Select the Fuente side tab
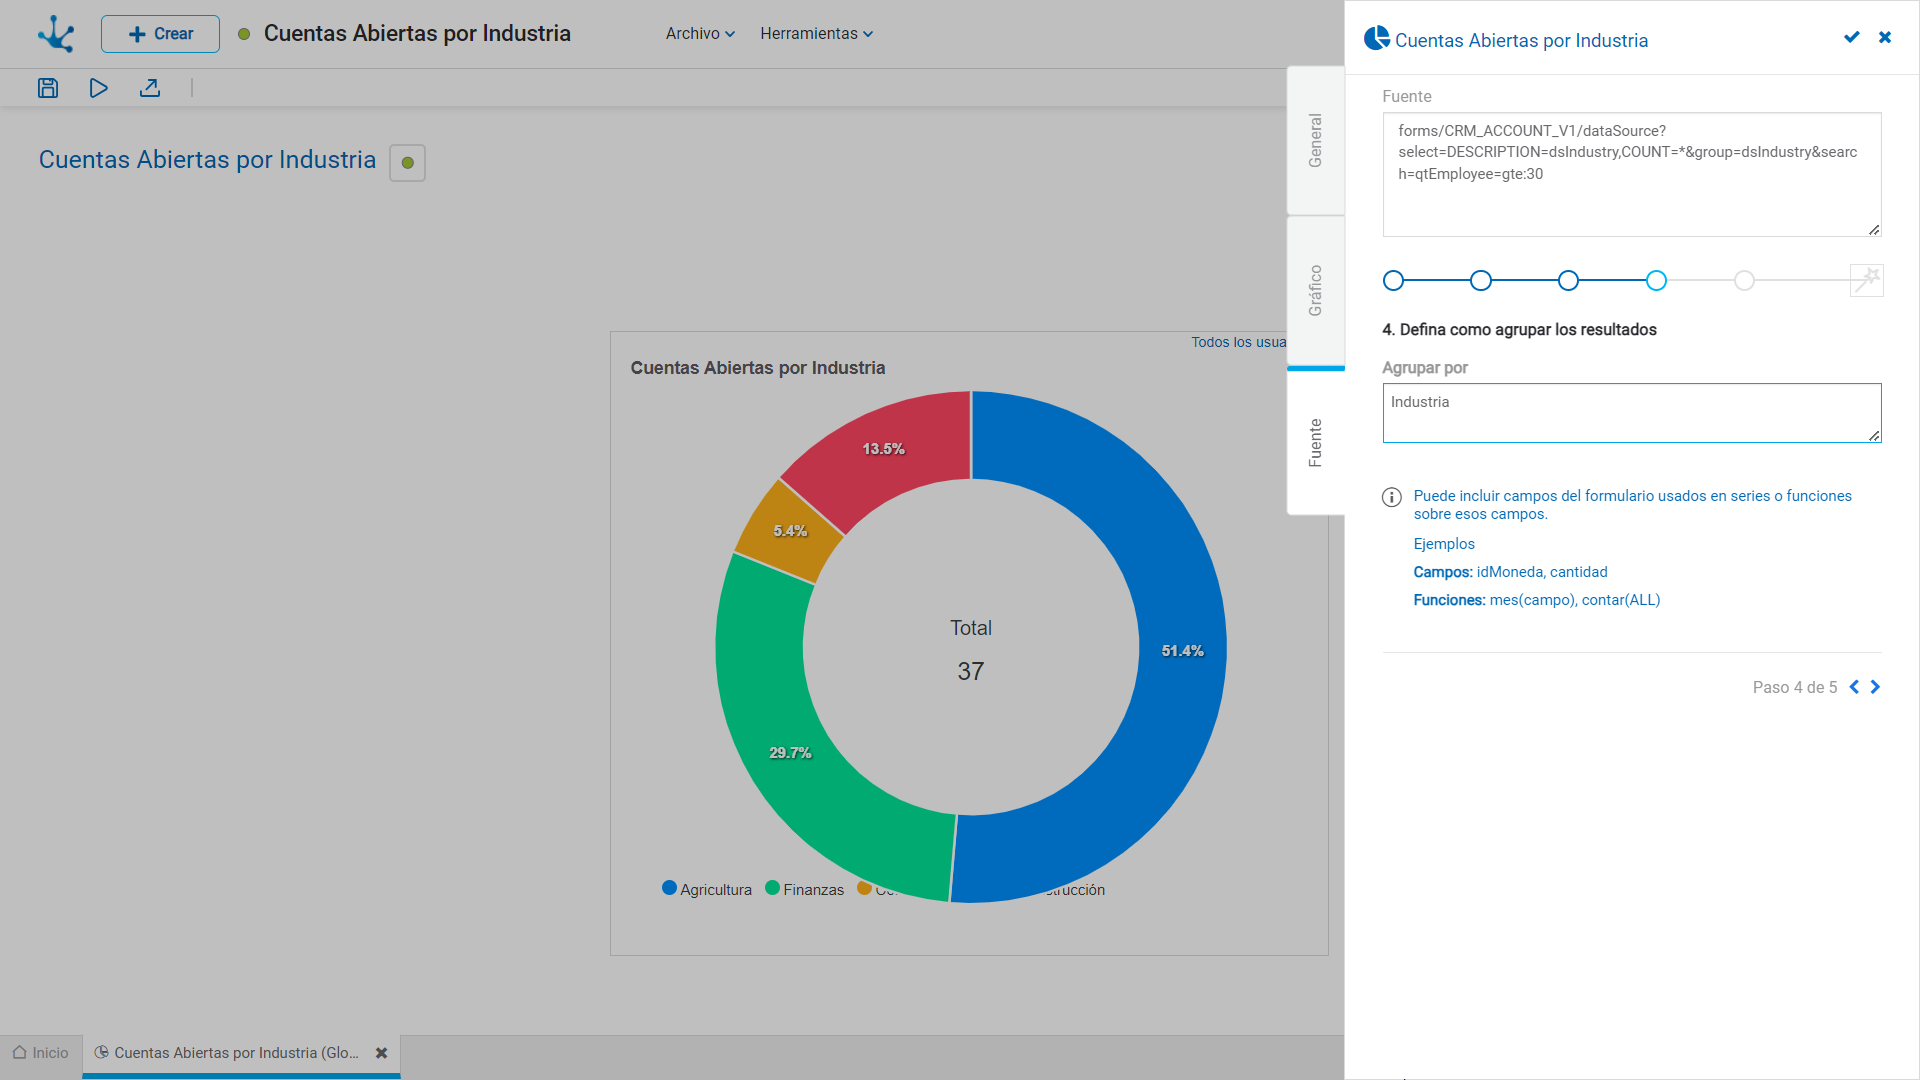 1315,442
